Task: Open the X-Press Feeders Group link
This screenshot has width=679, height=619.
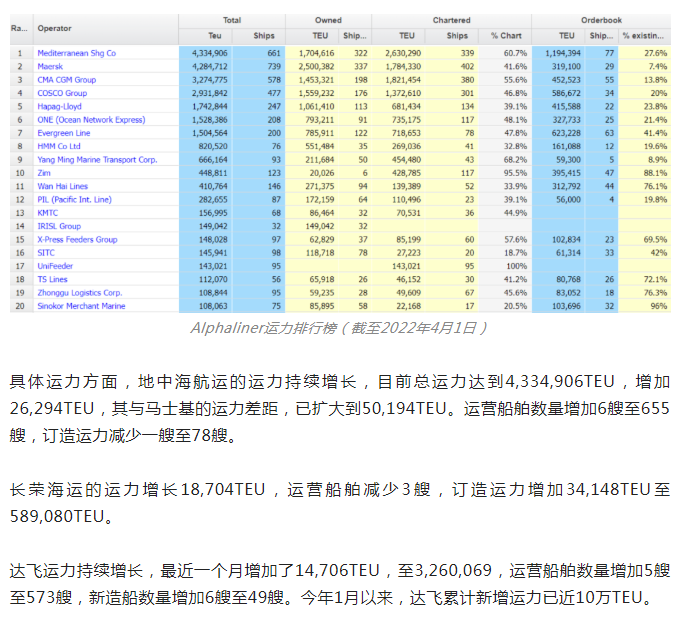Action: pyautogui.click(x=77, y=240)
